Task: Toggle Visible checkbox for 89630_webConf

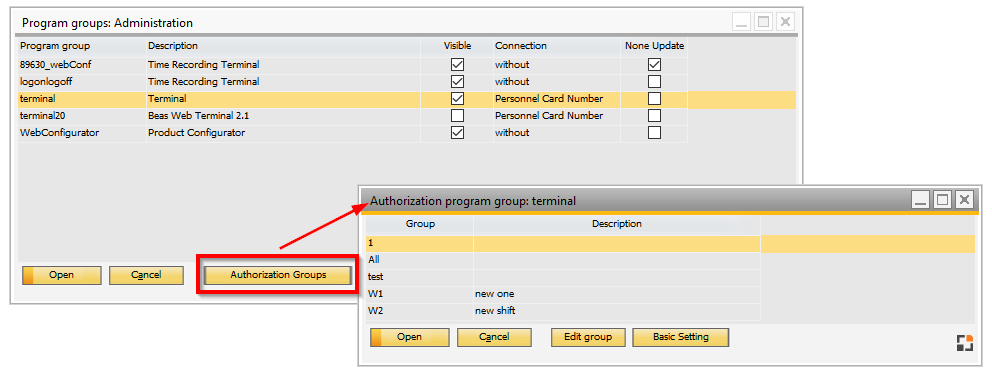Action: (457, 65)
